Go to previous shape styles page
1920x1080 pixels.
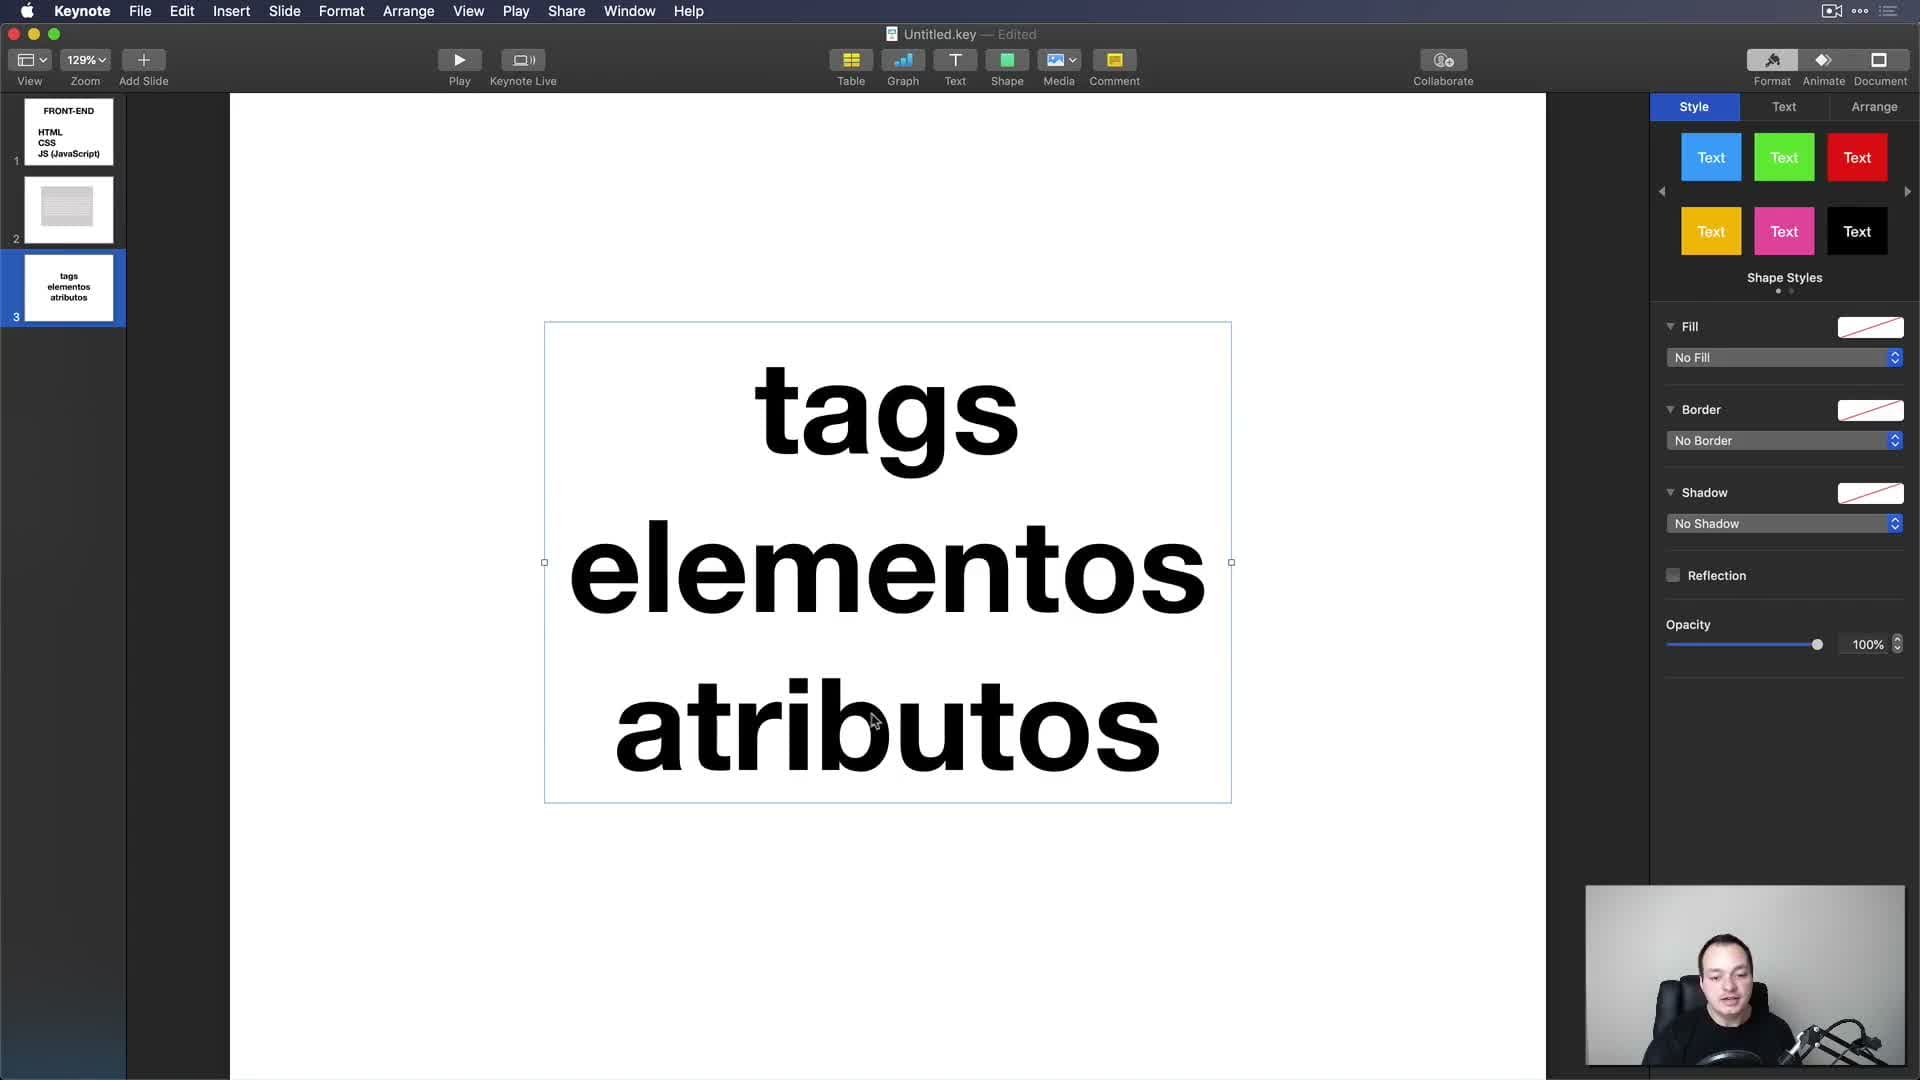[1662, 191]
